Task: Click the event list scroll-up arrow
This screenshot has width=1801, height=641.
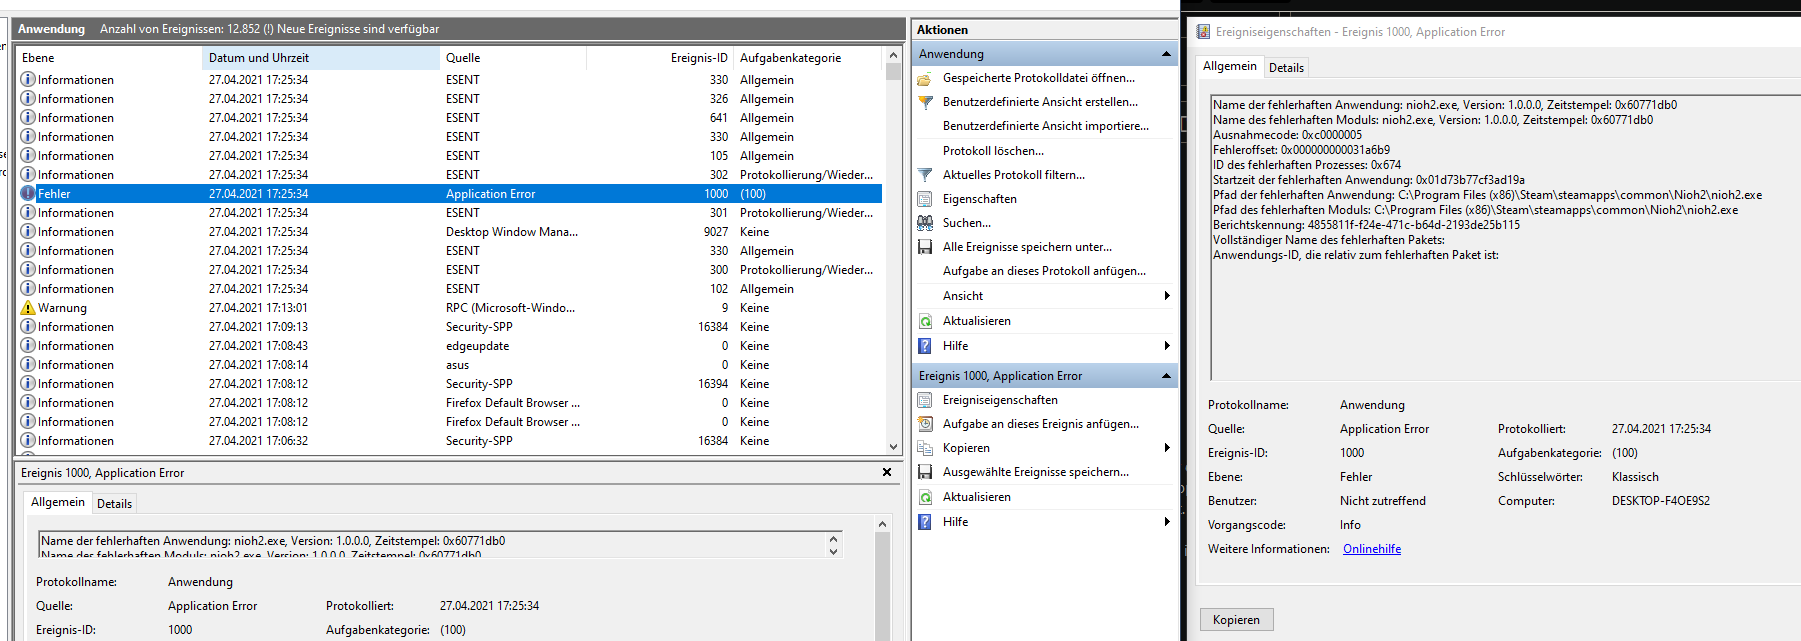Action: tap(894, 56)
